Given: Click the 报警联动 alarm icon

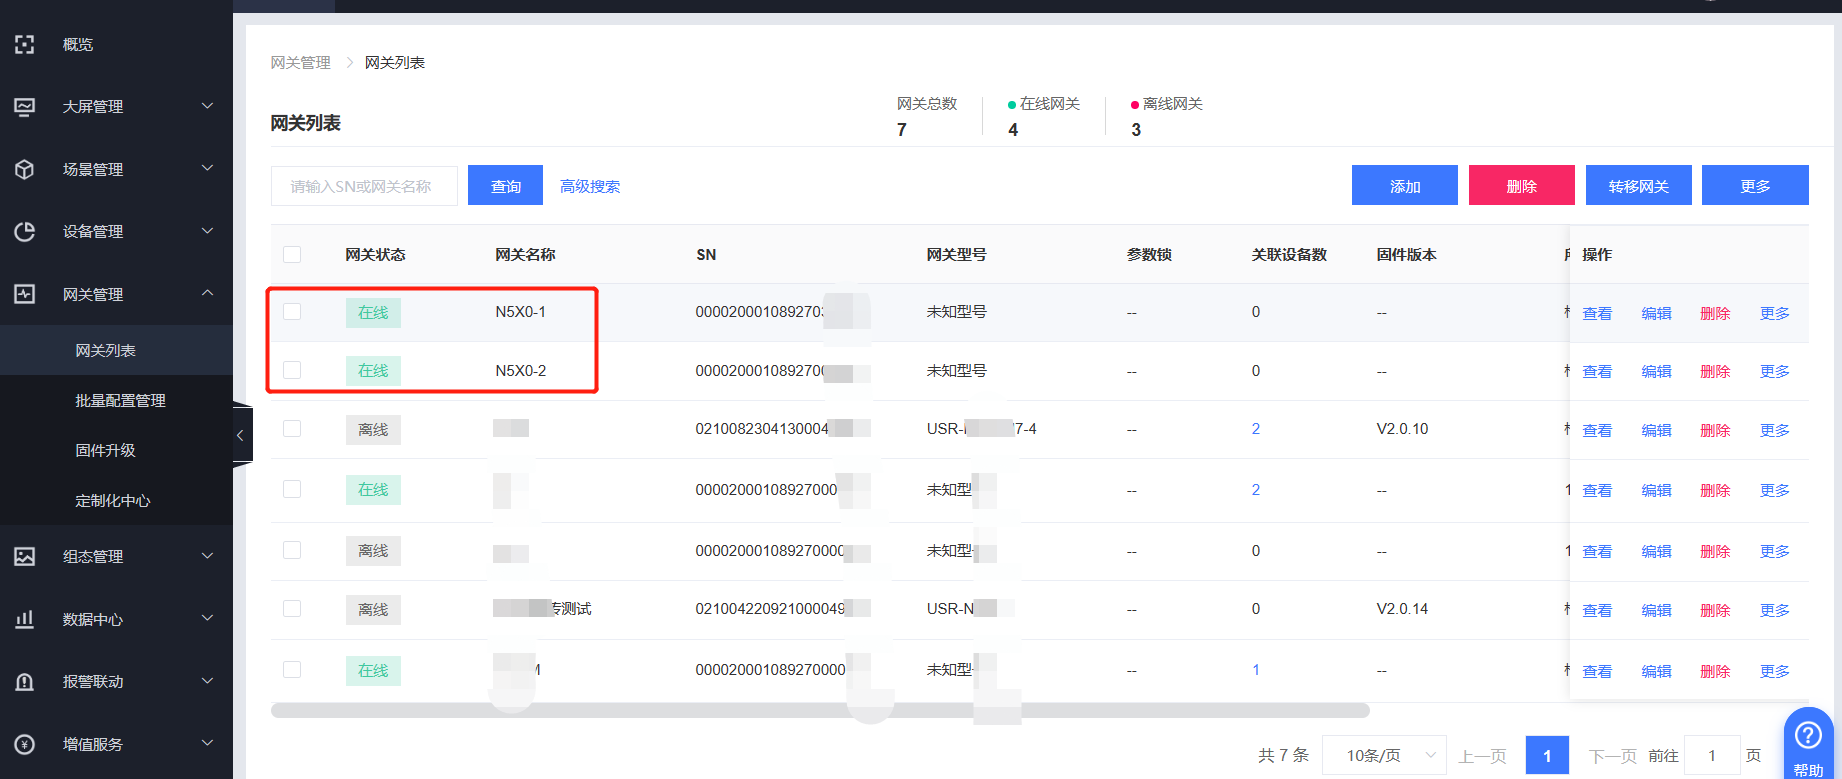Looking at the screenshot, I should click(x=25, y=682).
